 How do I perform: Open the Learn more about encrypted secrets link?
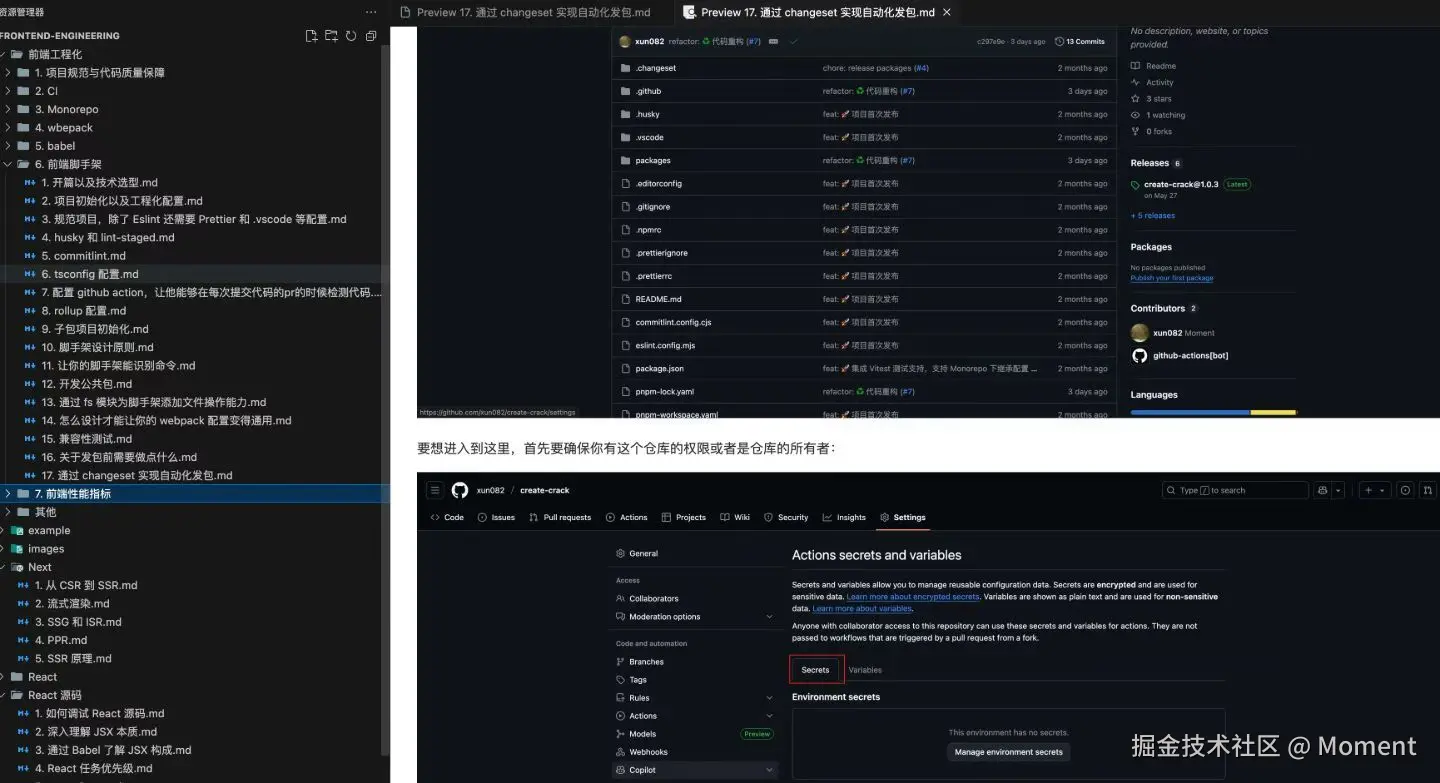click(912, 596)
